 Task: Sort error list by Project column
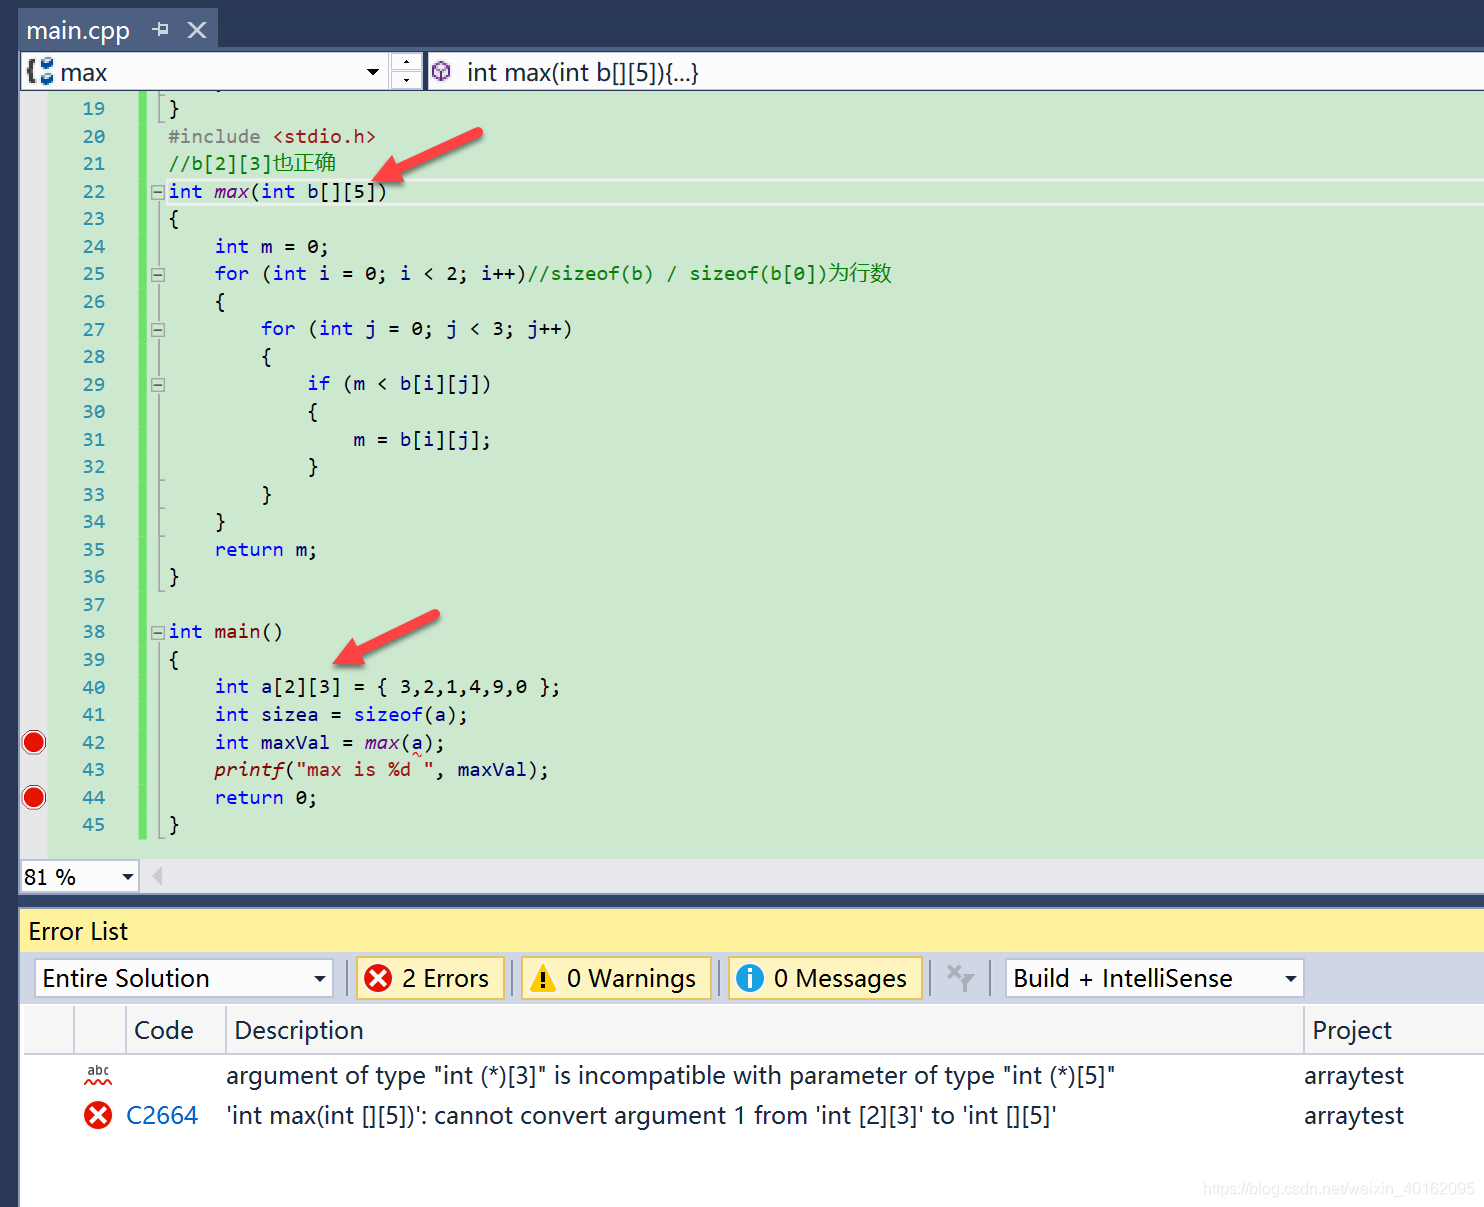pyautogui.click(x=1393, y=1030)
